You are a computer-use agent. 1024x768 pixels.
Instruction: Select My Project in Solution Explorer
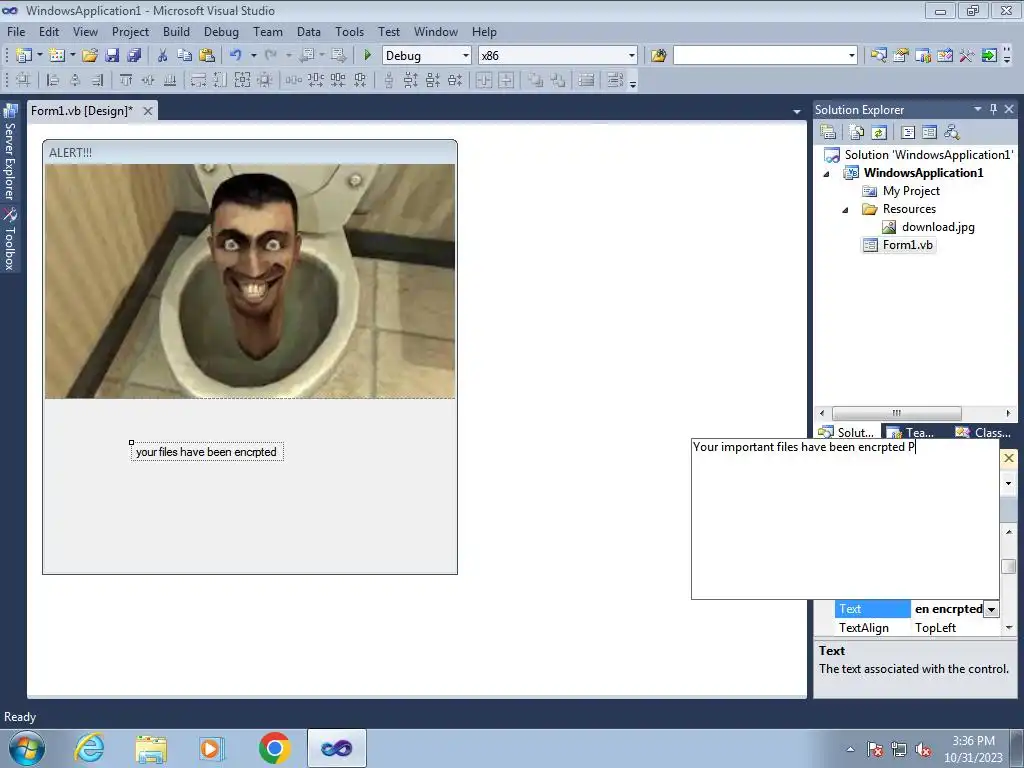911,191
